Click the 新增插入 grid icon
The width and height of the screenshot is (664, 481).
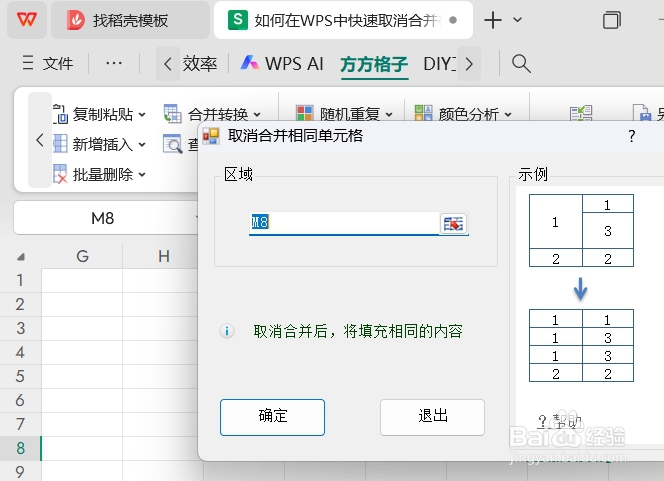click(x=60, y=144)
